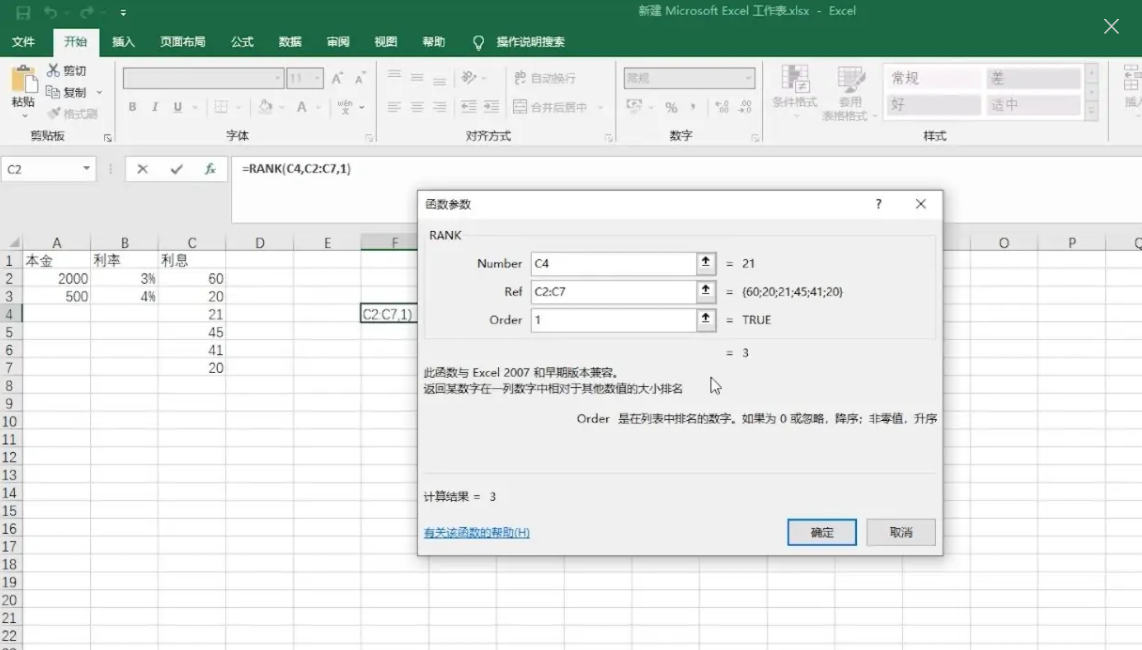Click the fill color paint bucket
The height and width of the screenshot is (650, 1142).
[x=264, y=107]
